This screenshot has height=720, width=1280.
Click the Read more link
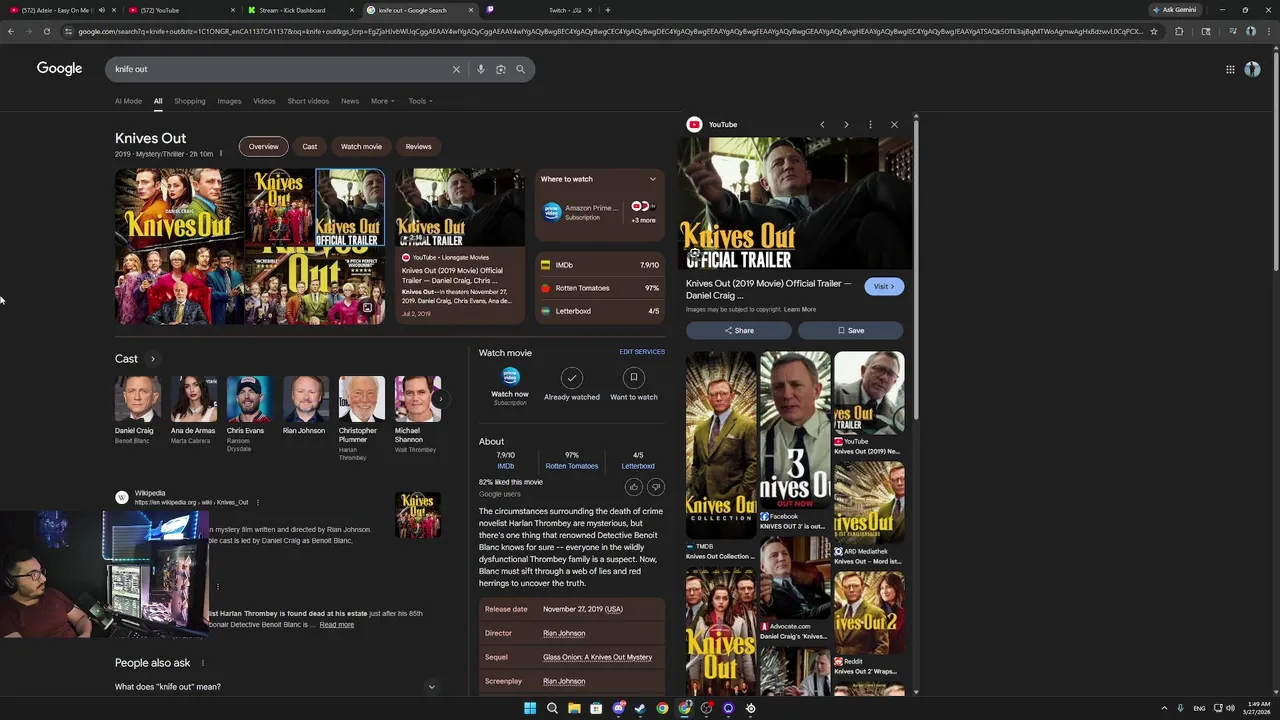(337, 625)
